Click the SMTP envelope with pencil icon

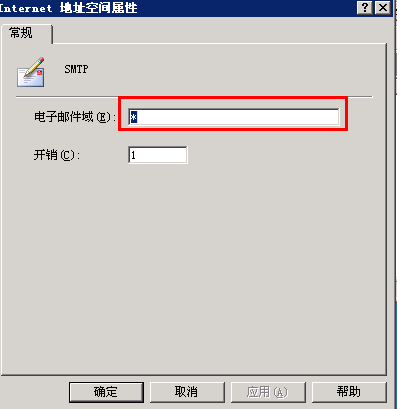31,72
